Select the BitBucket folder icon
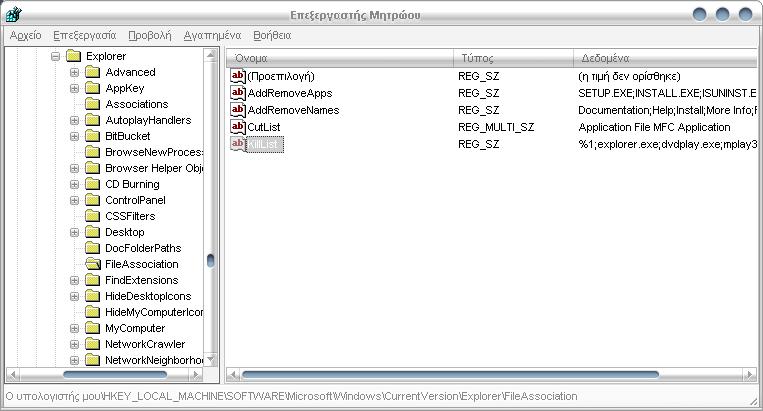 [92, 136]
